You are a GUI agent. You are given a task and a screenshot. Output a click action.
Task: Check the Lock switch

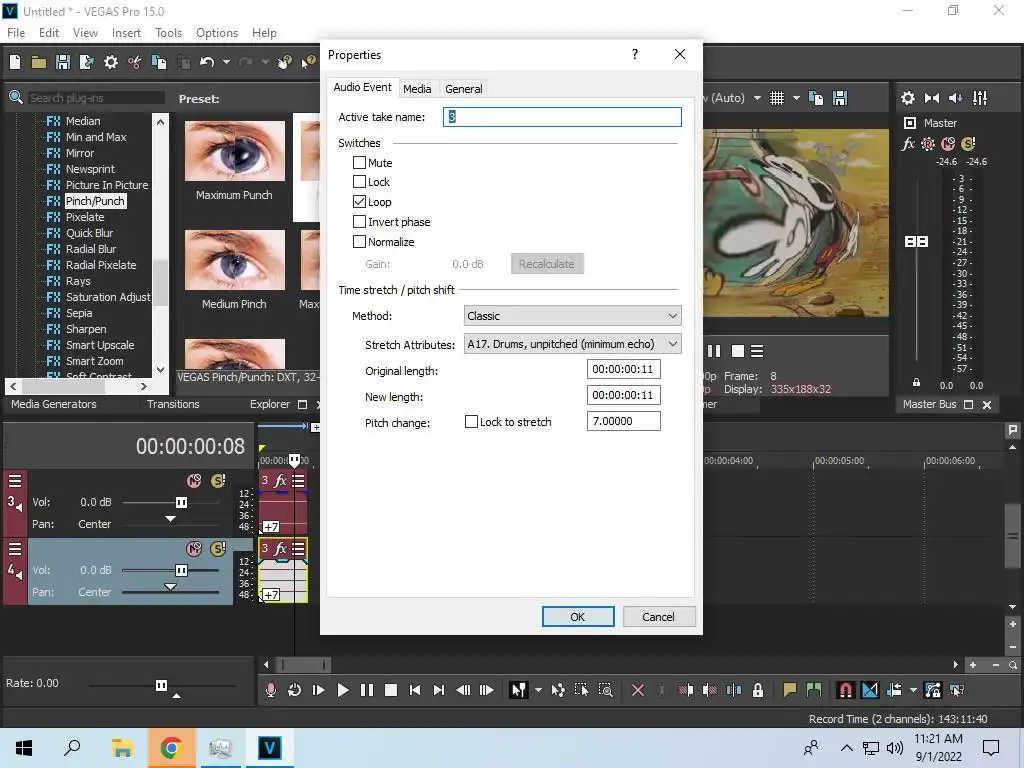[x=359, y=182]
